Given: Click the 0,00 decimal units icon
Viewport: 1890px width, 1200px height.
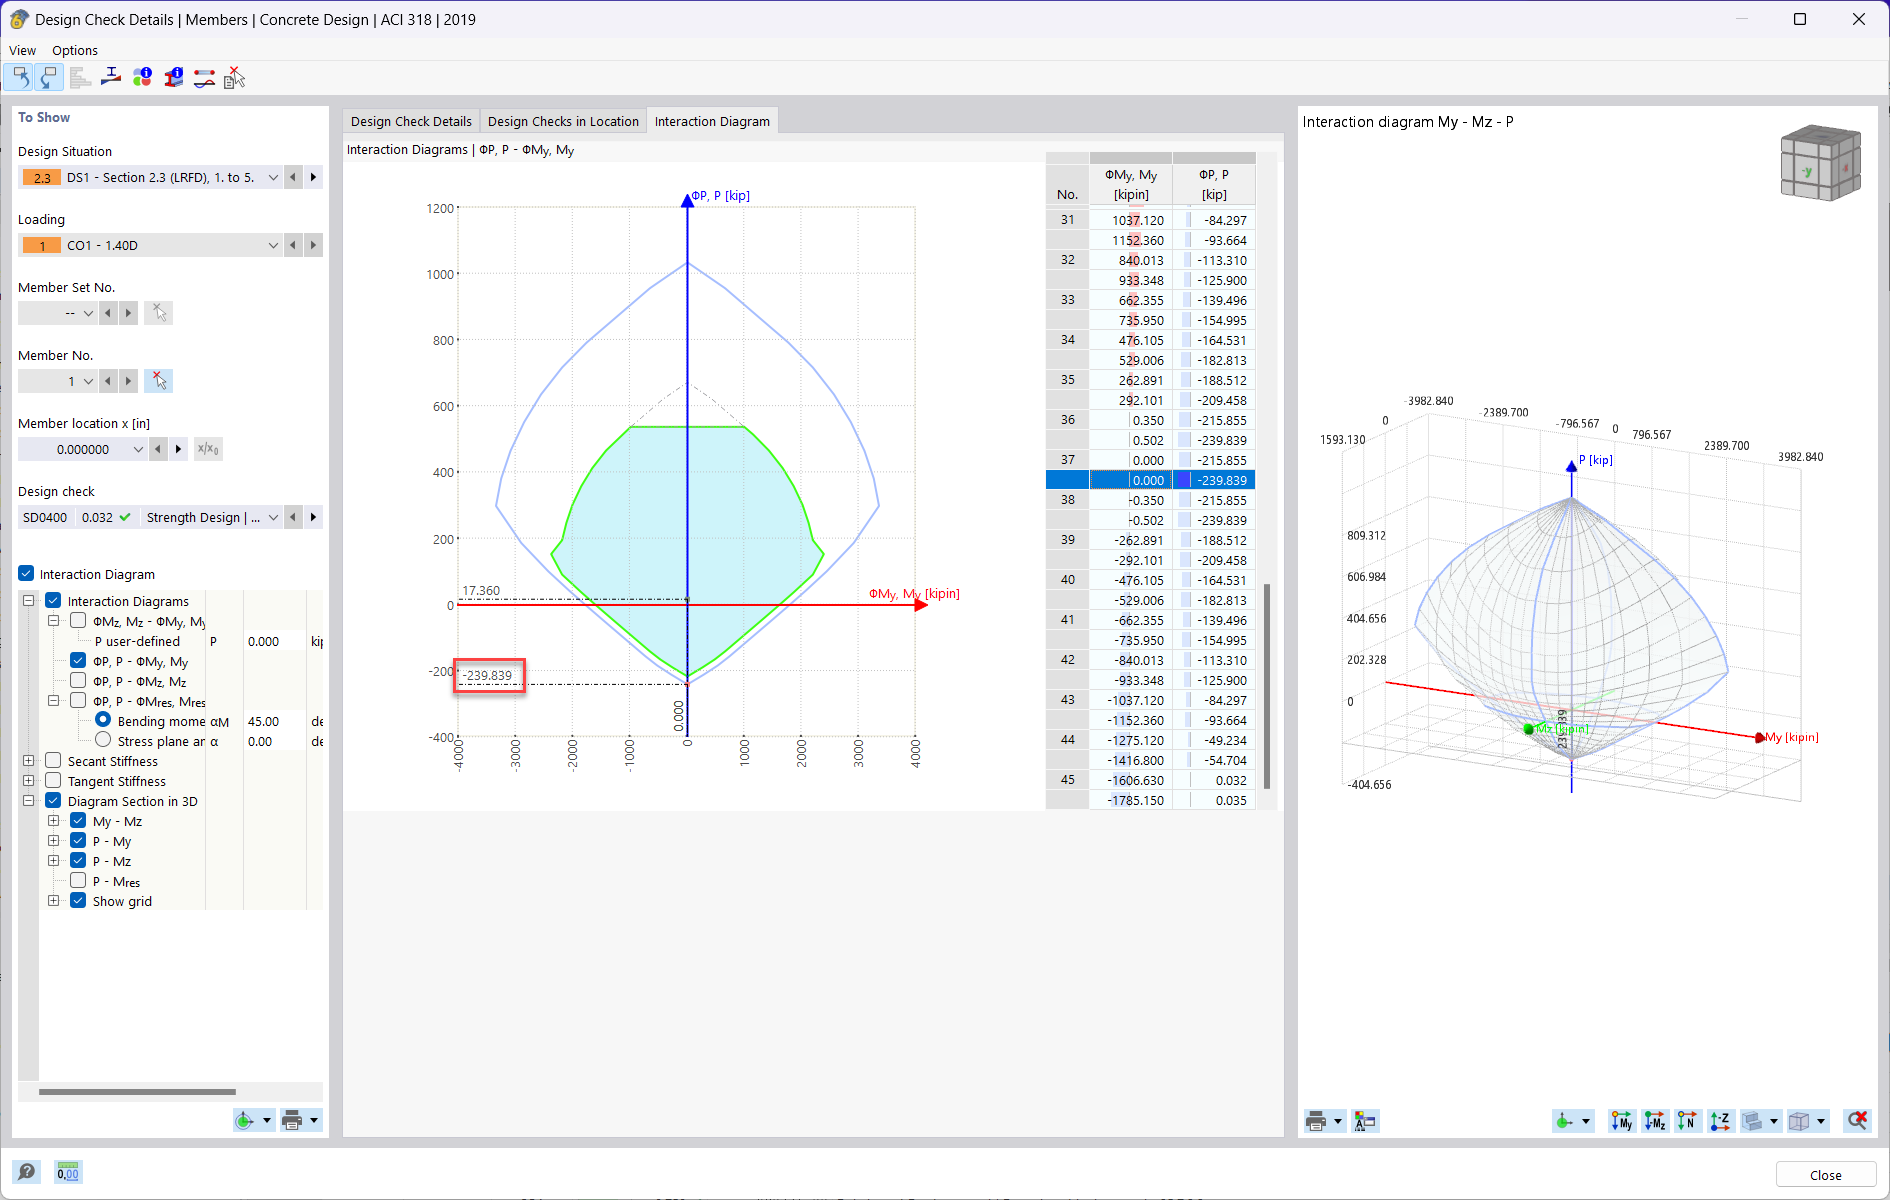Looking at the screenshot, I should 68,1172.
